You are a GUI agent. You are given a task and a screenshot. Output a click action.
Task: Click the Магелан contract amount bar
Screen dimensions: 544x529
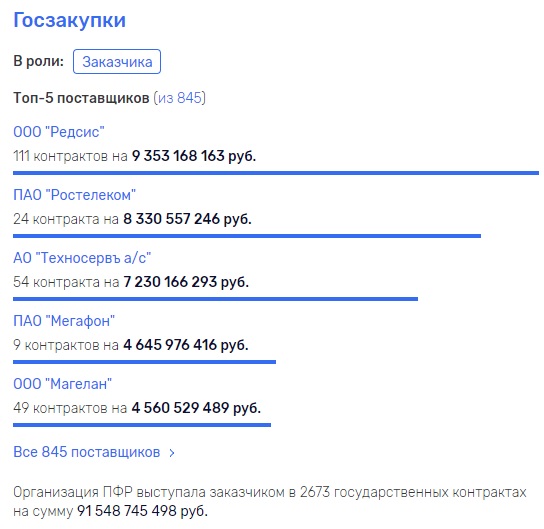[x=142, y=425]
